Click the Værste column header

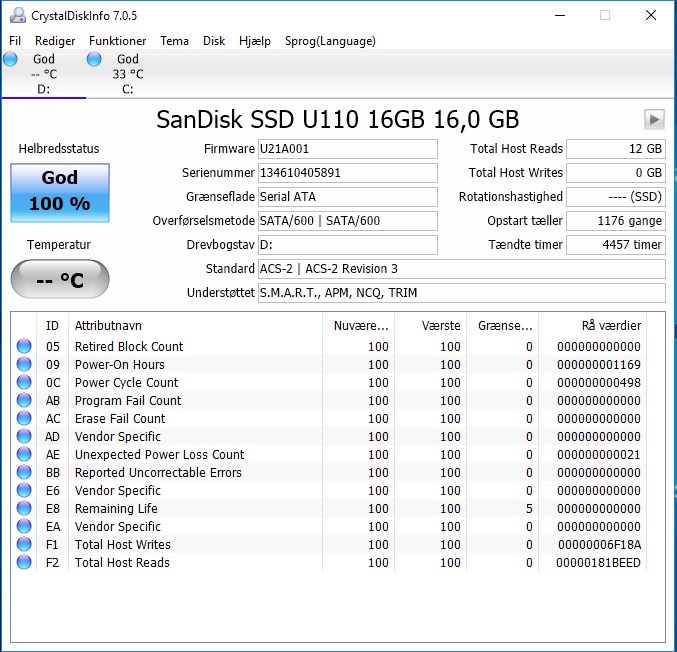[430, 326]
